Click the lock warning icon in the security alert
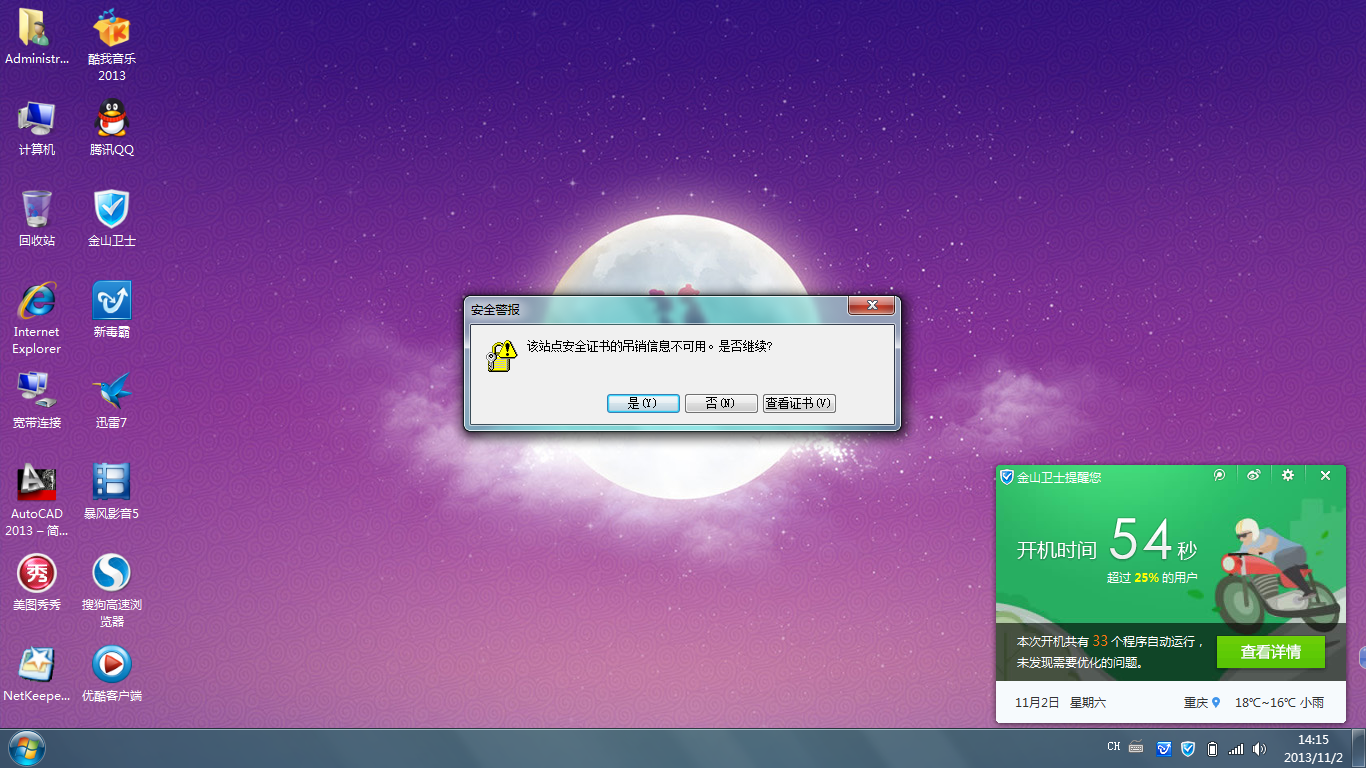 point(501,356)
